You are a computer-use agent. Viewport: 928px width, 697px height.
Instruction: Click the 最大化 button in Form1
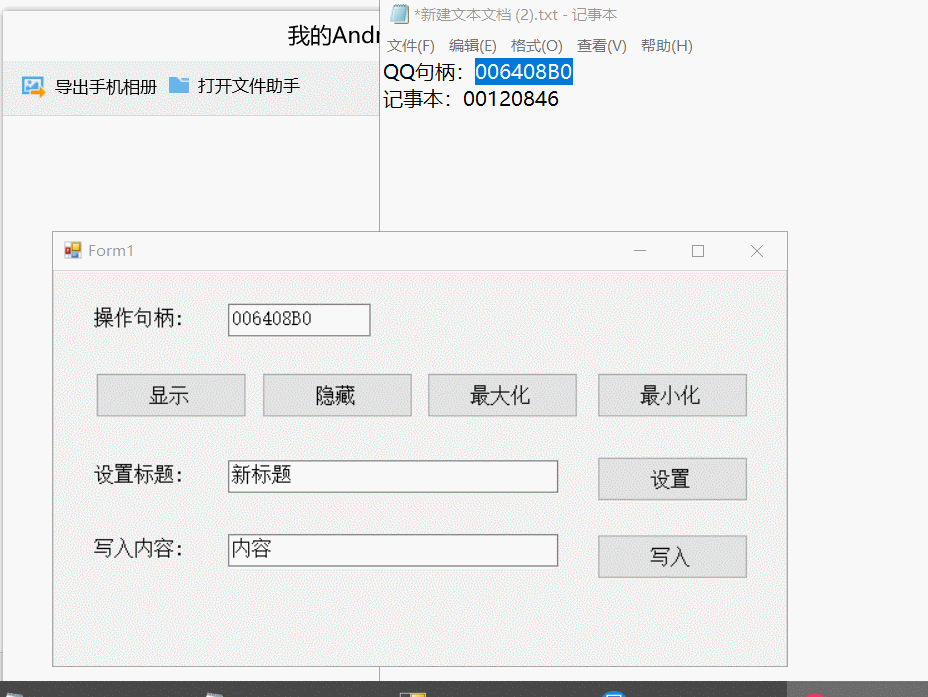click(502, 395)
